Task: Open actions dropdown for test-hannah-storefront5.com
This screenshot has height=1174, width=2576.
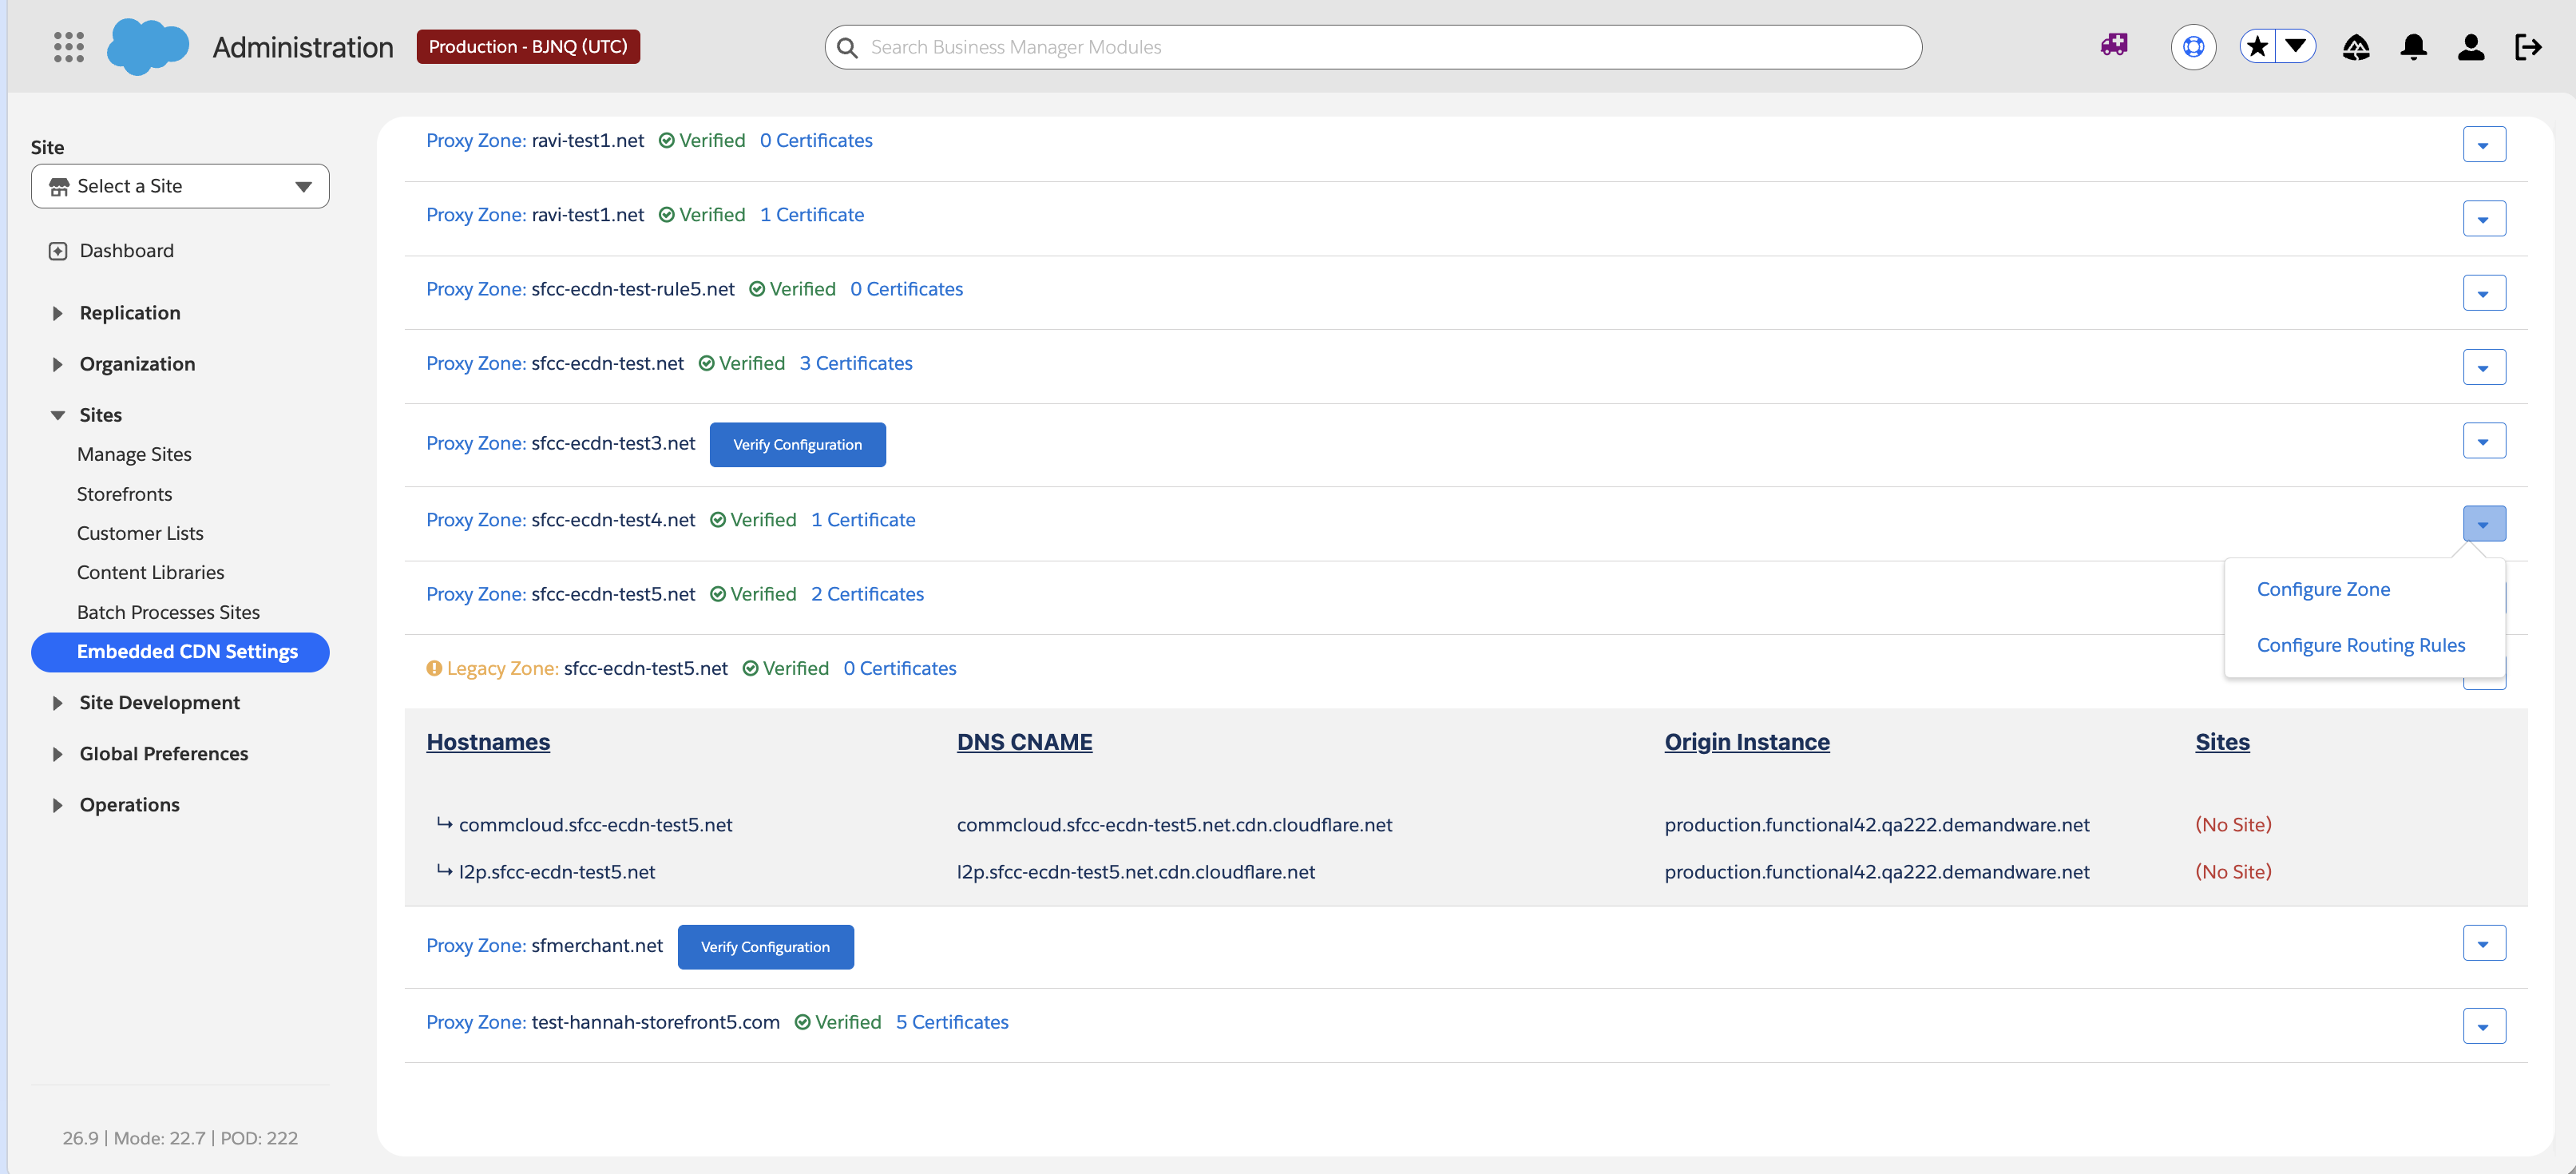Action: pyautogui.click(x=2484, y=1026)
